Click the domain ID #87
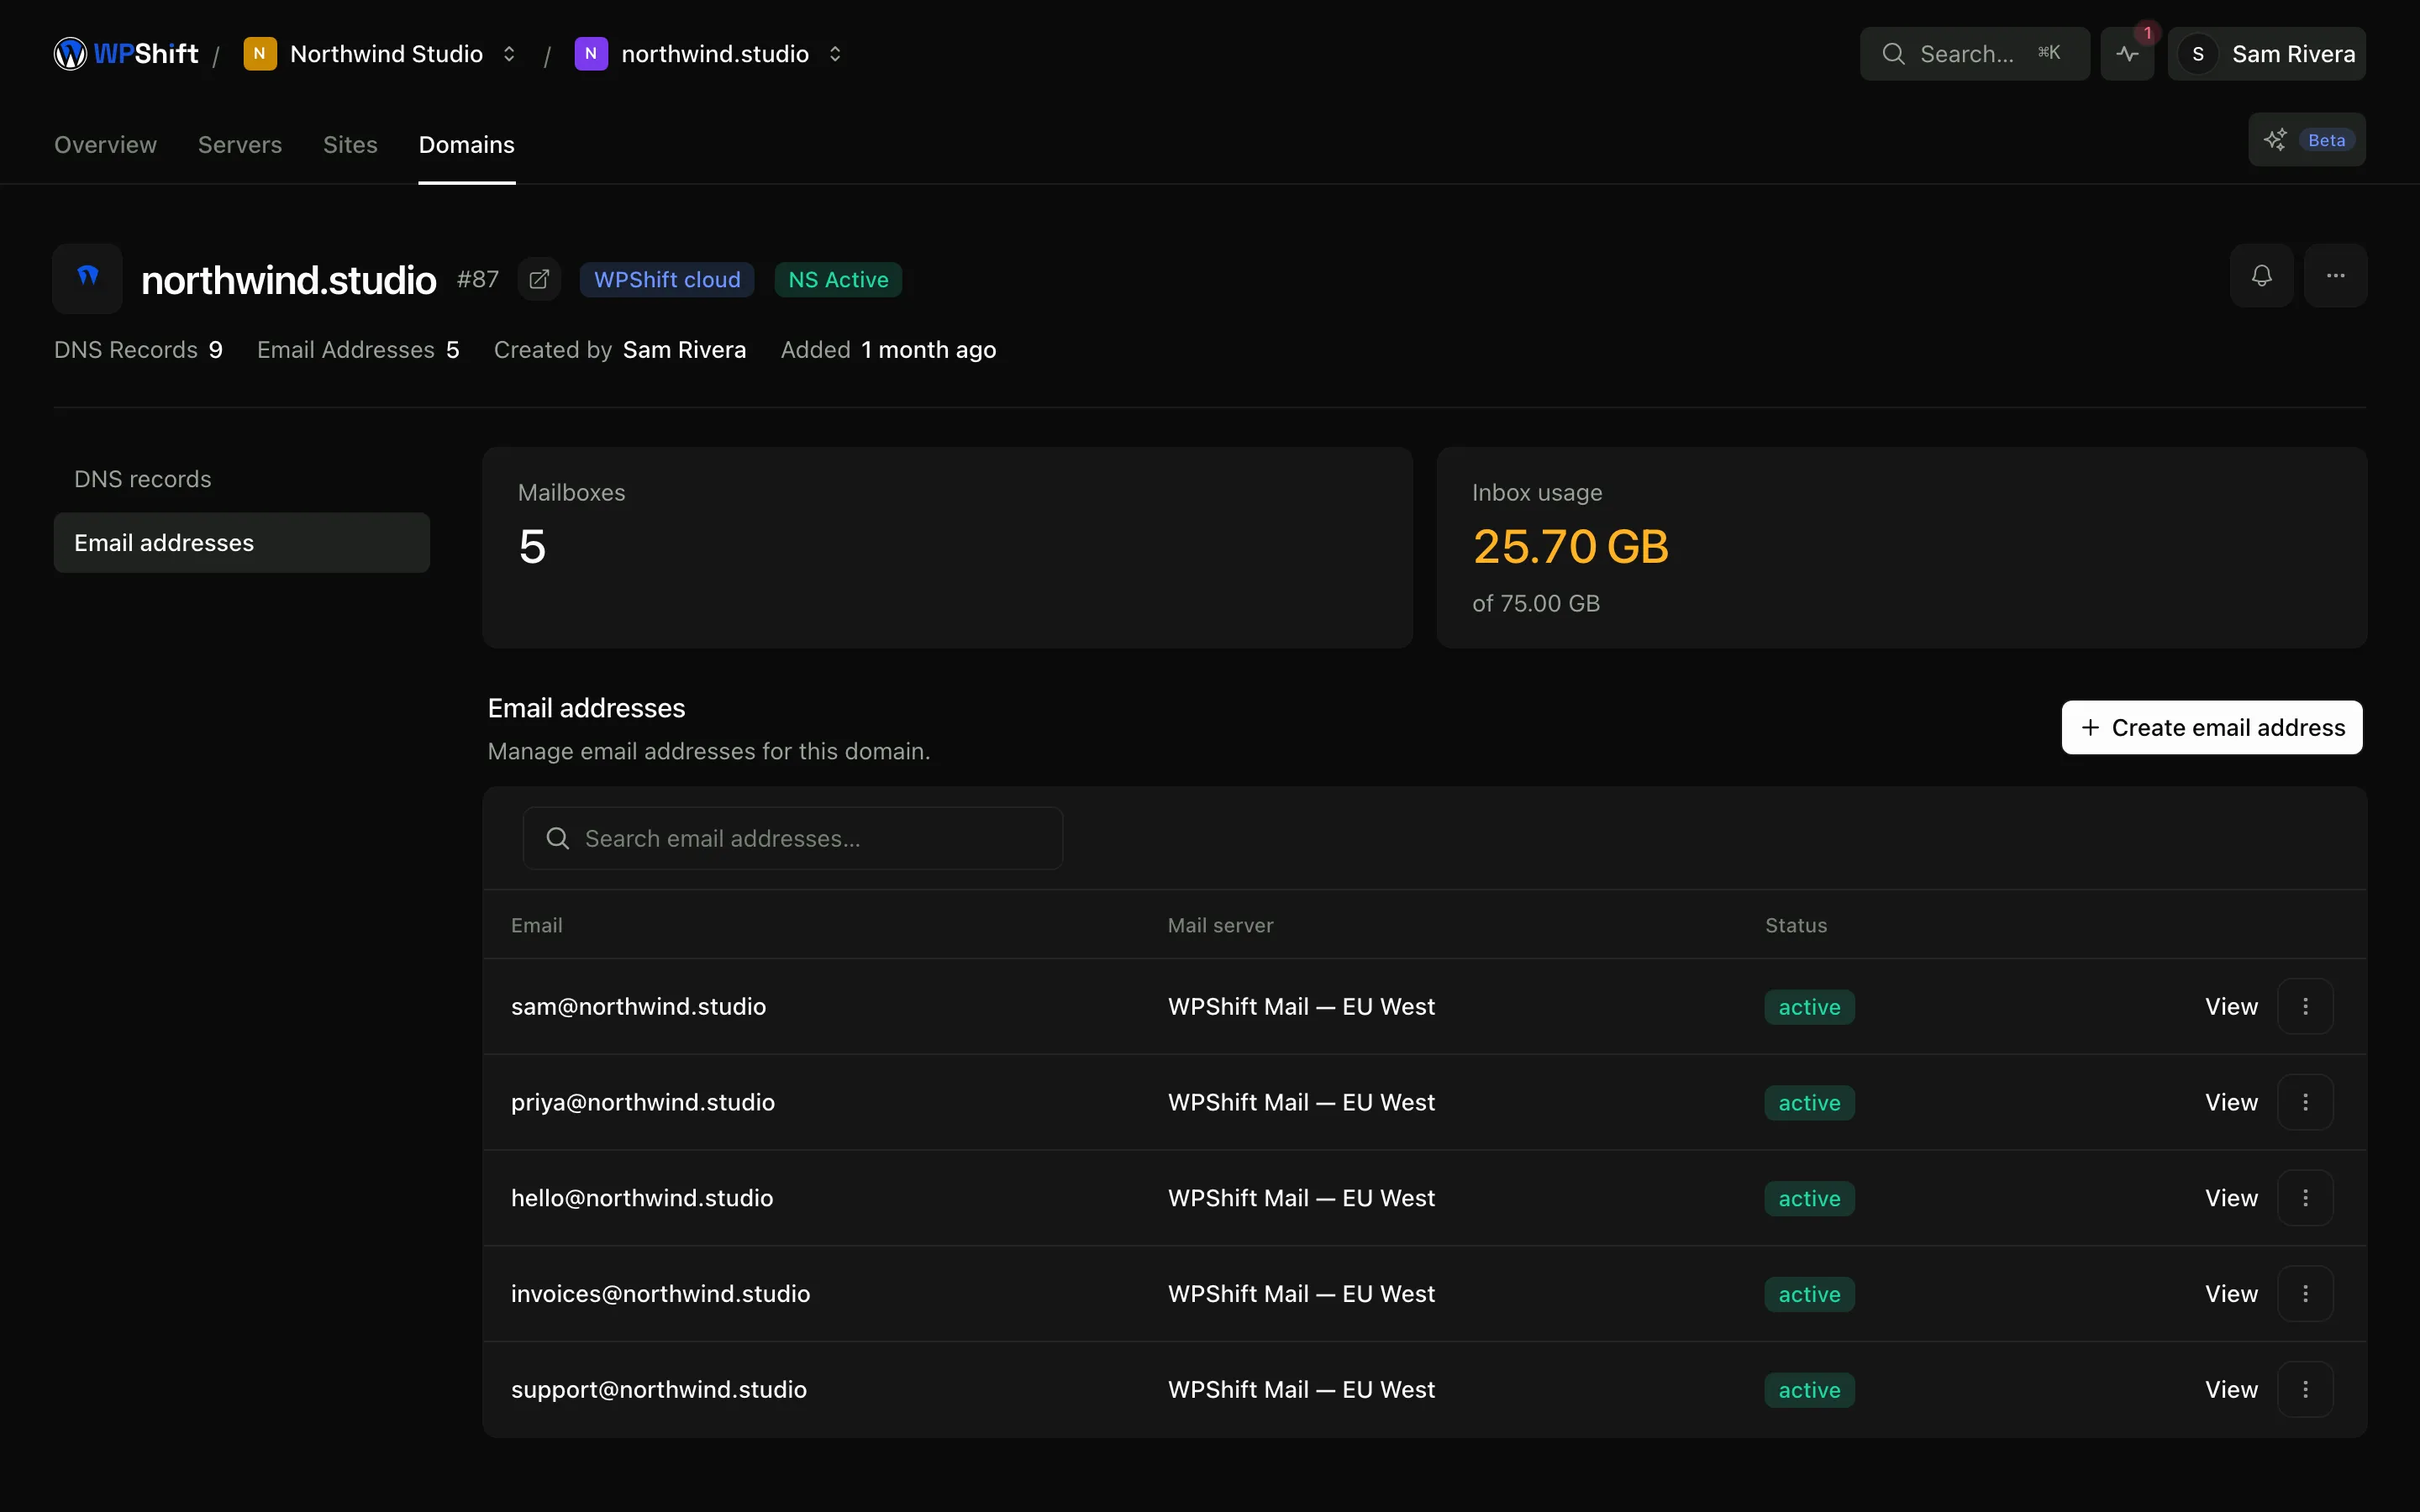This screenshot has width=2420, height=1512. coord(478,280)
